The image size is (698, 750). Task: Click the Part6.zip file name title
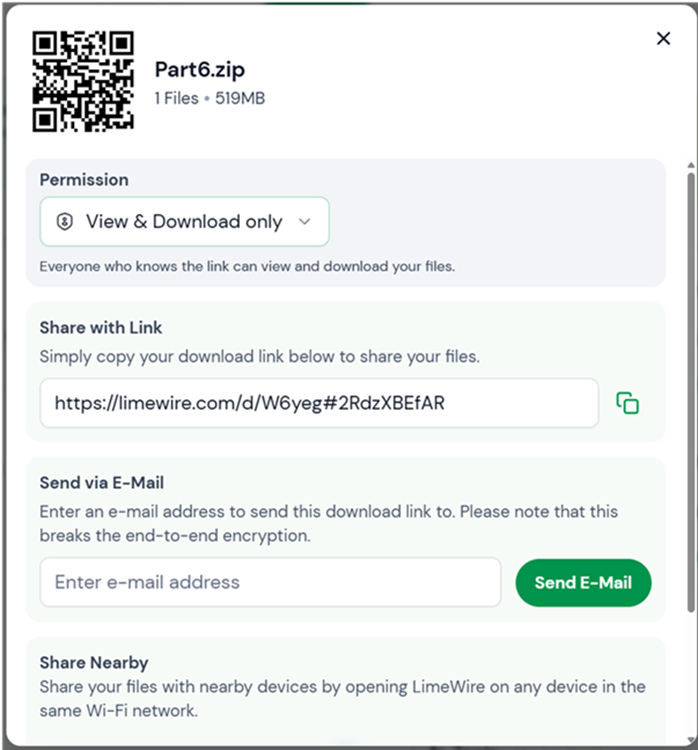tap(200, 70)
